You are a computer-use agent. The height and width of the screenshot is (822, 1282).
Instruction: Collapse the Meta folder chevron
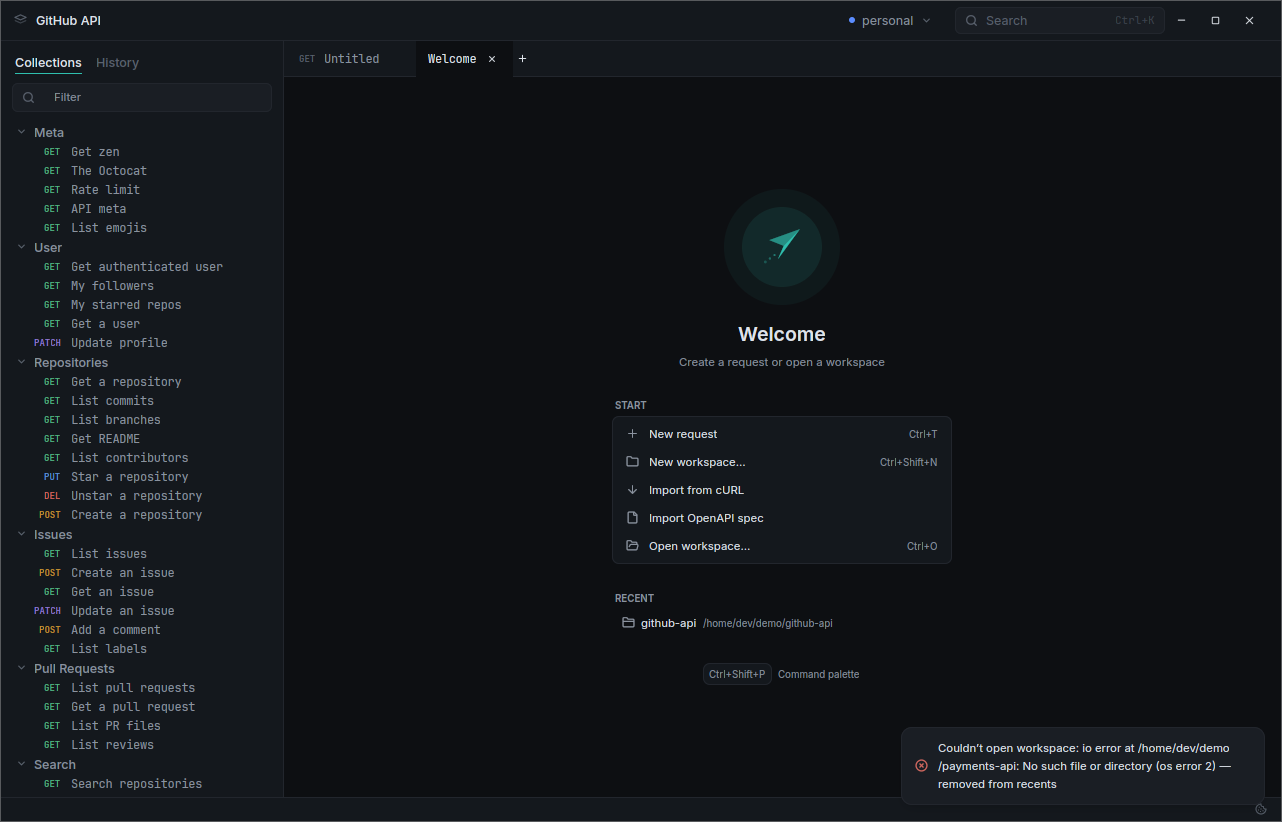(21, 132)
